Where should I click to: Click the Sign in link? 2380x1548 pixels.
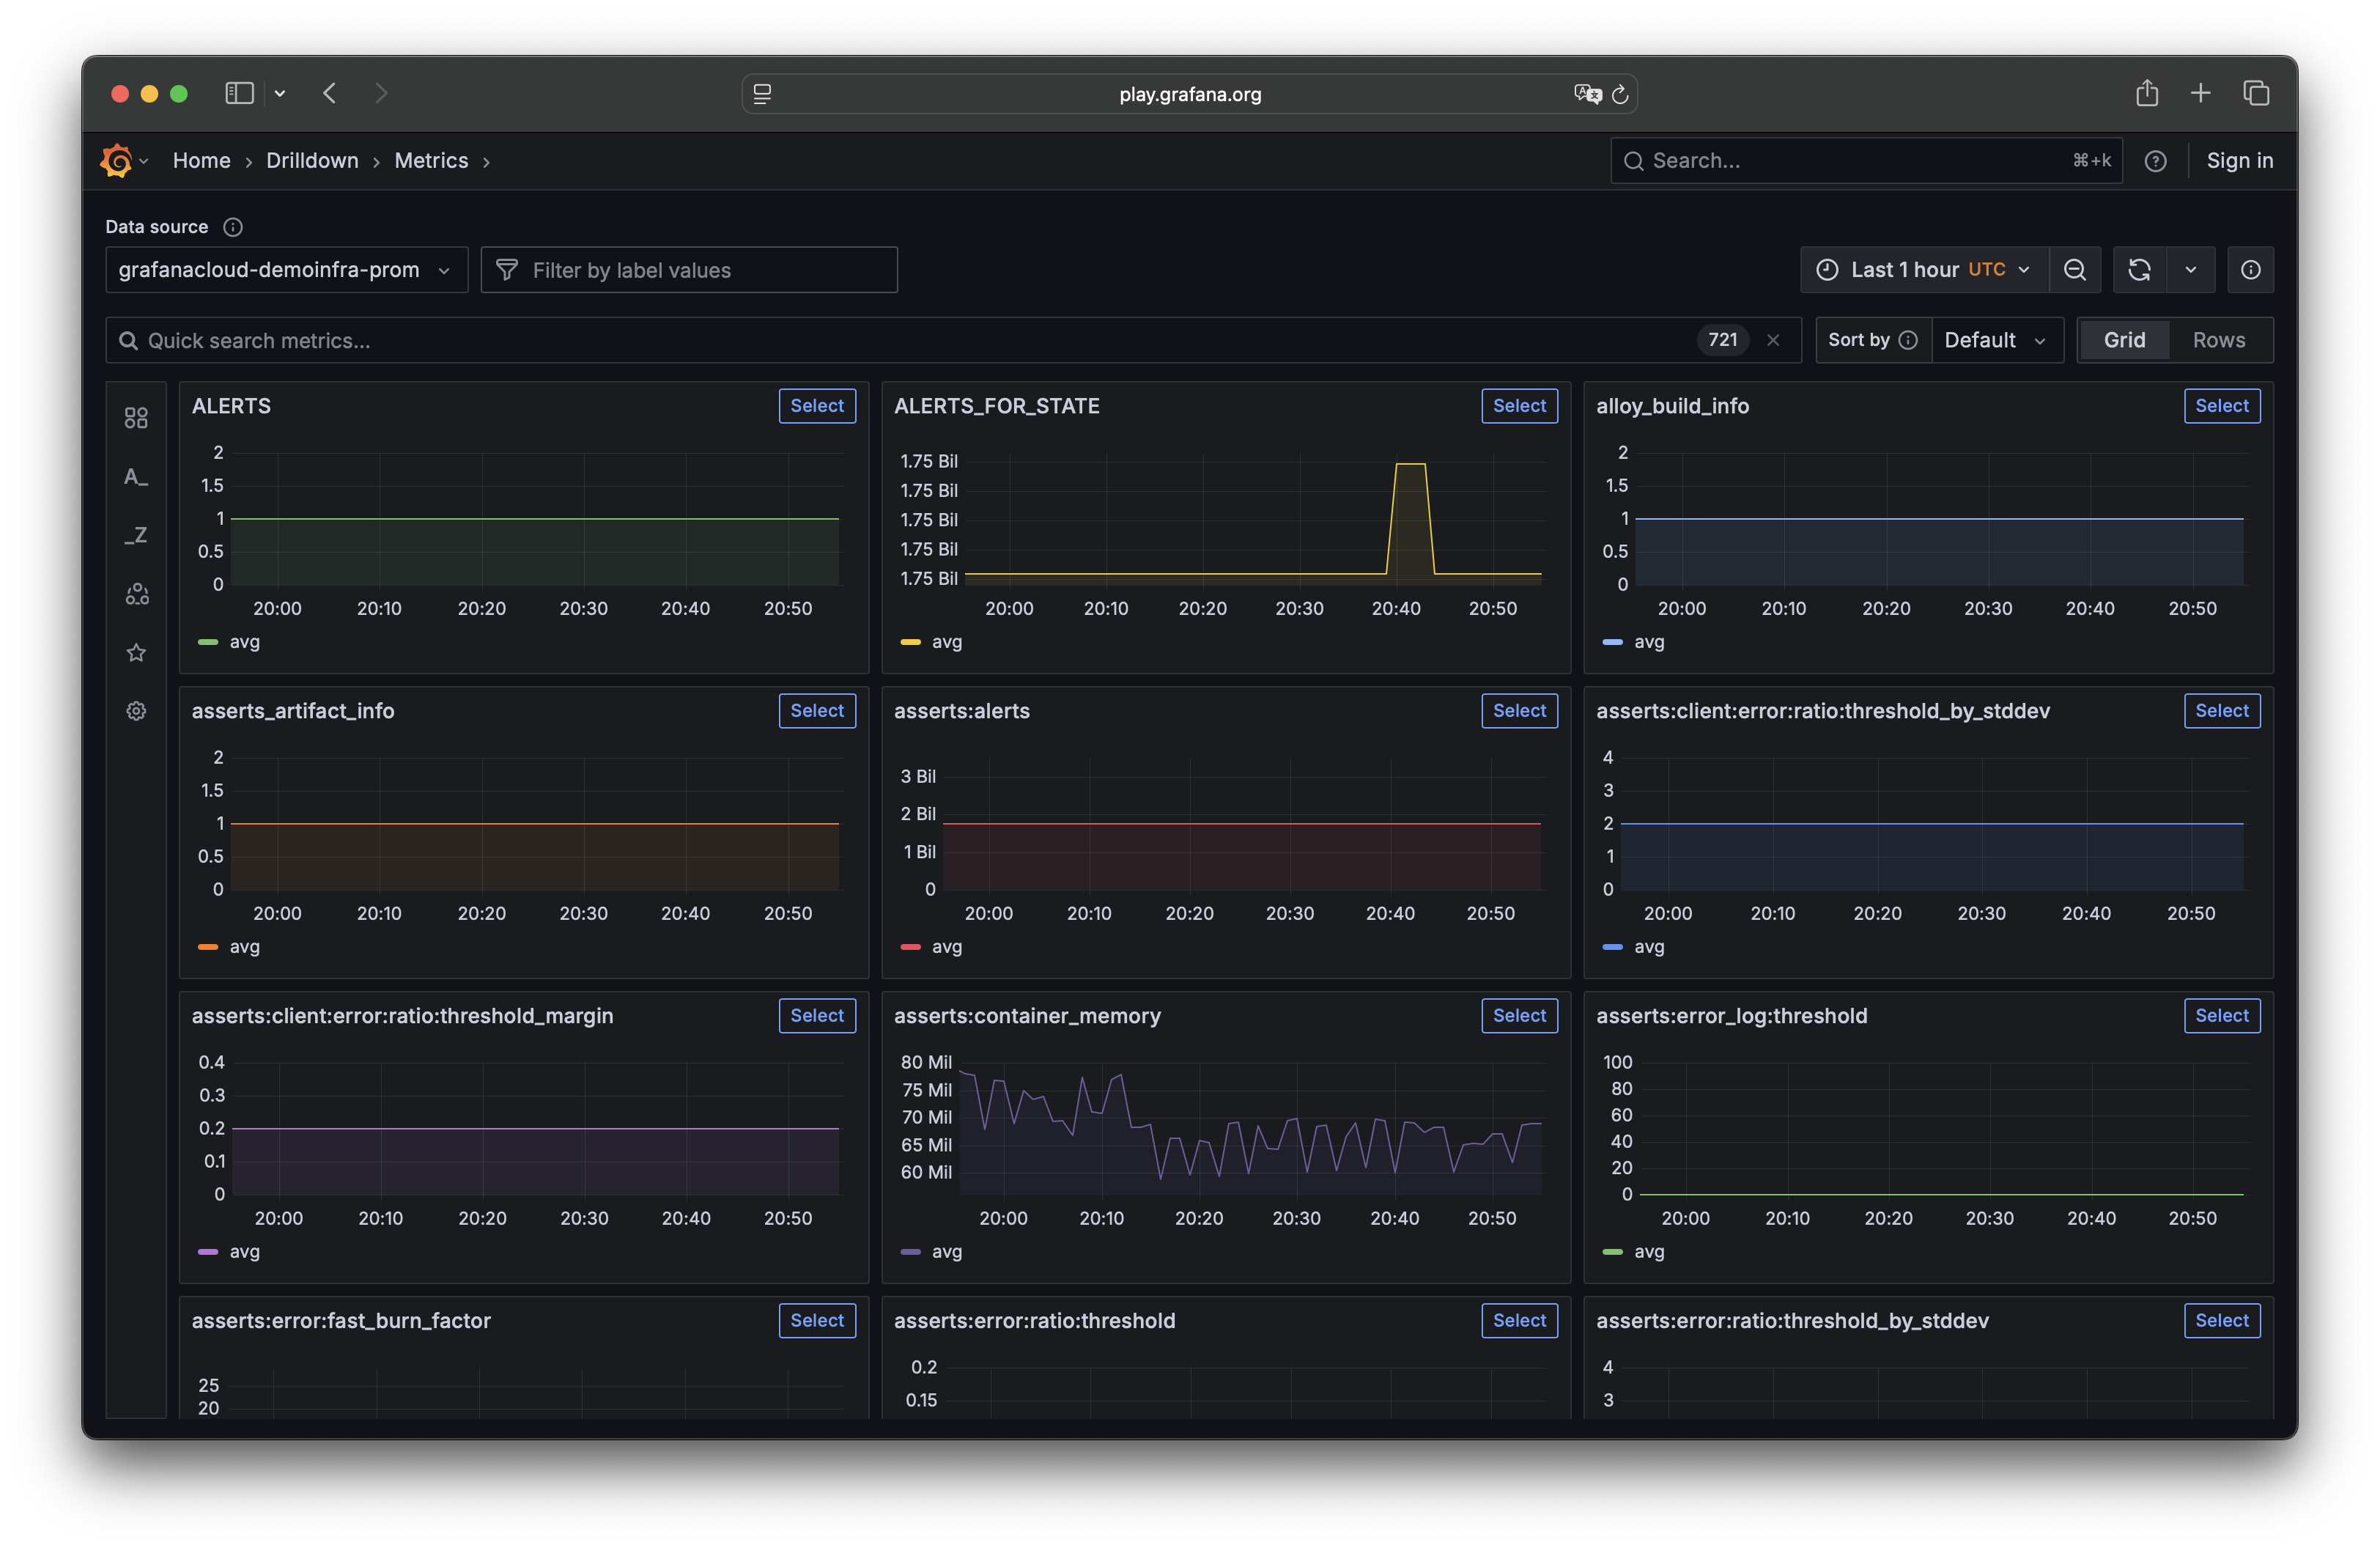coord(2239,161)
